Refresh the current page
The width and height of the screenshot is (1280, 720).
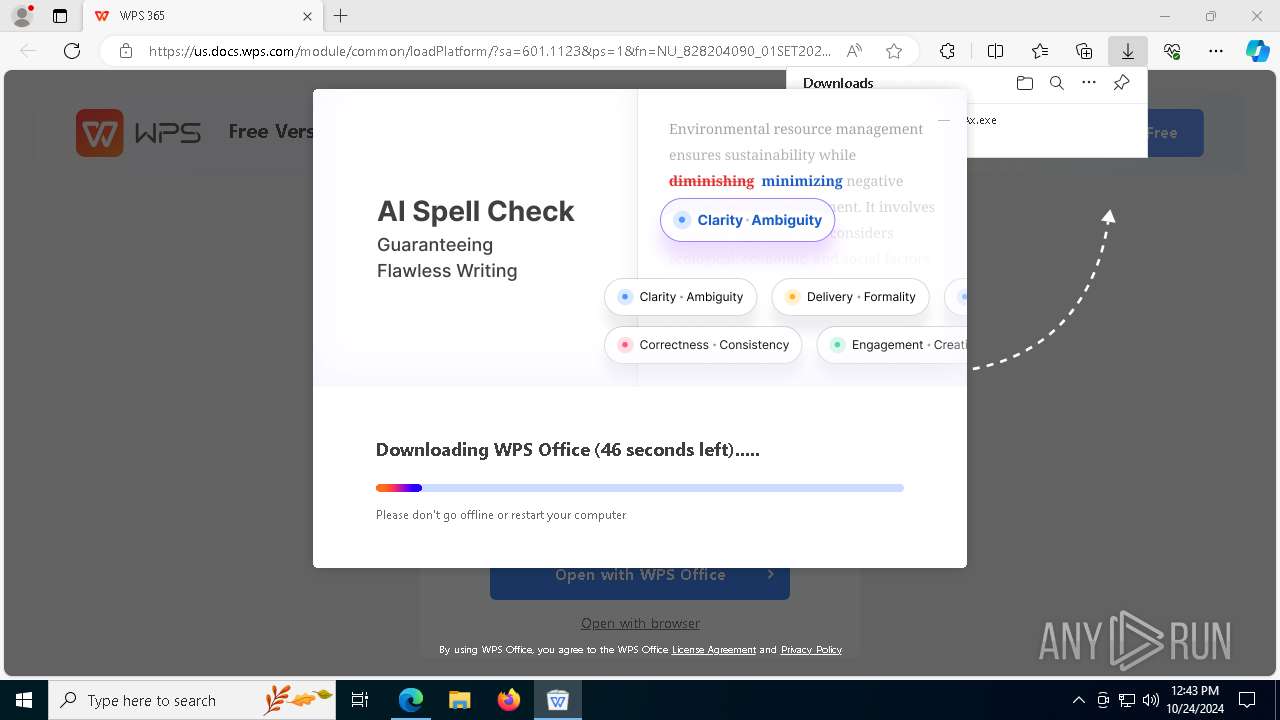72,51
